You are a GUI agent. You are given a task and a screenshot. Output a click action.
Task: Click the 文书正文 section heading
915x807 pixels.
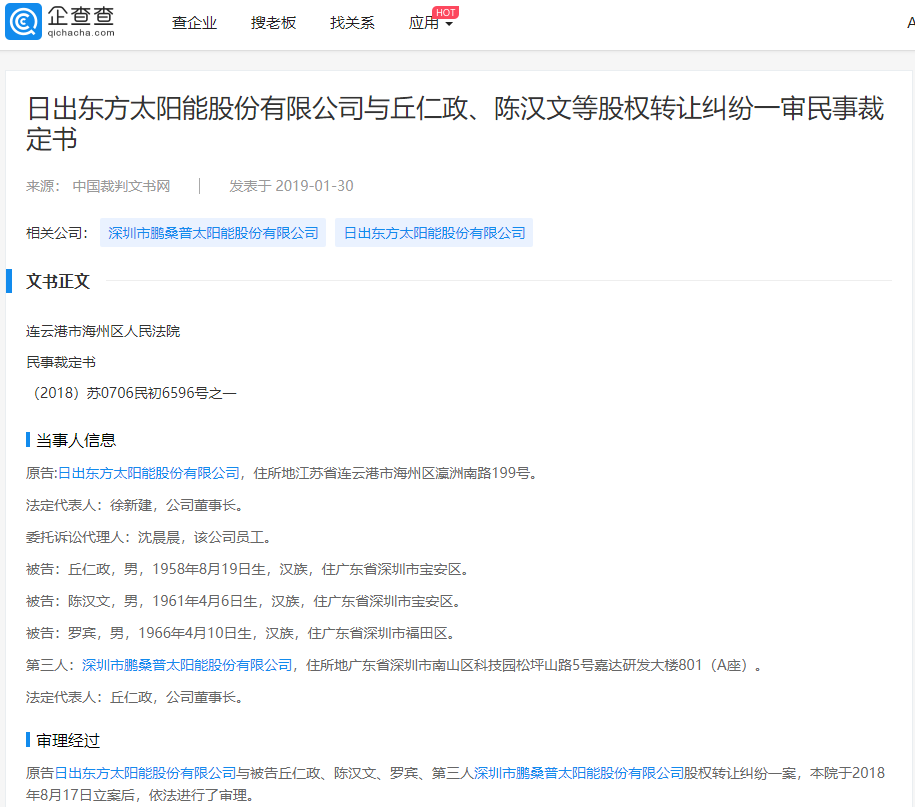[x=58, y=281]
